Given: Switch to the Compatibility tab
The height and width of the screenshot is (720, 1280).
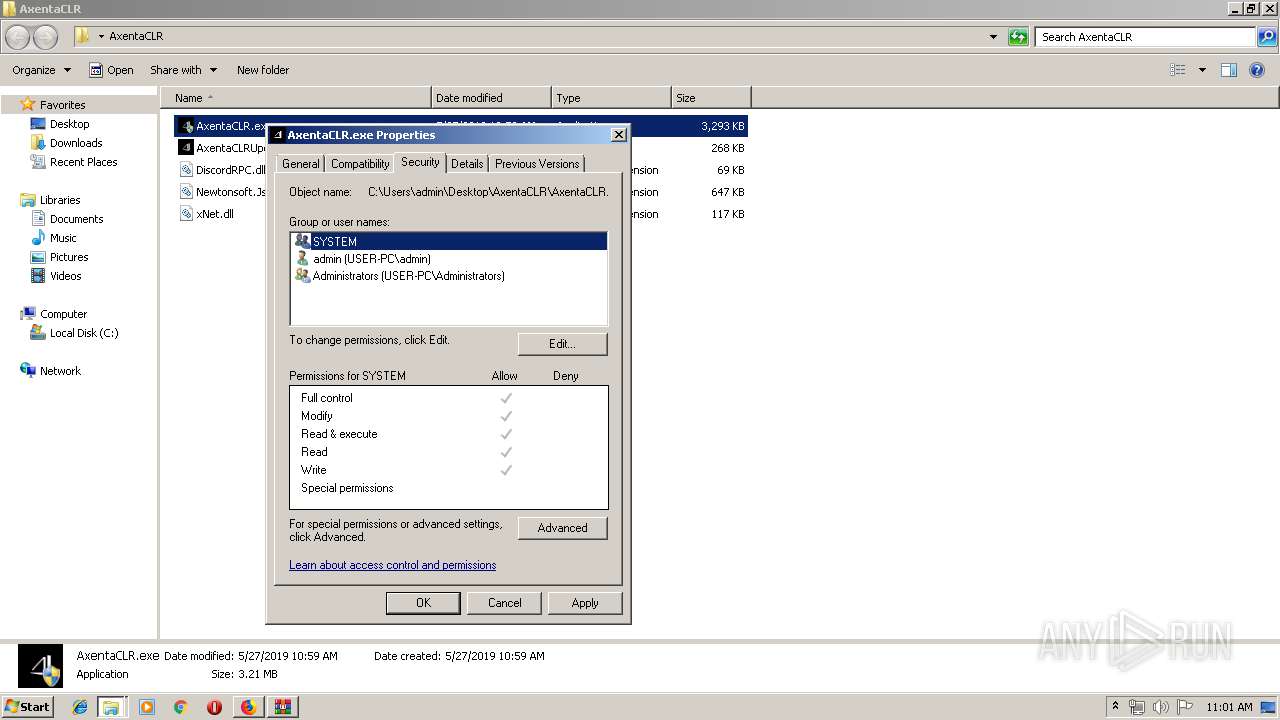Looking at the screenshot, I should point(360,164).
